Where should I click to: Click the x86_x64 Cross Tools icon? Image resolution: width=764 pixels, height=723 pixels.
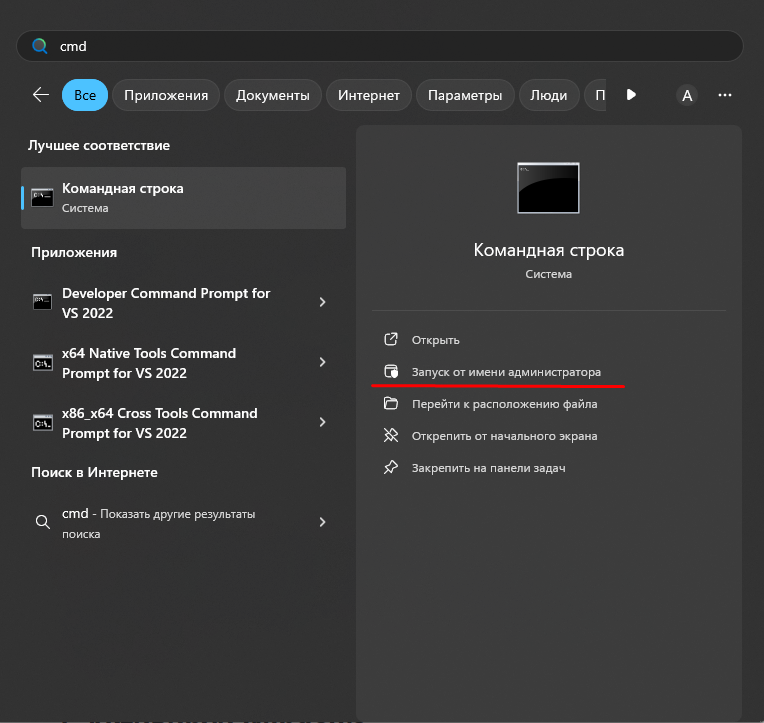(42, 422)
